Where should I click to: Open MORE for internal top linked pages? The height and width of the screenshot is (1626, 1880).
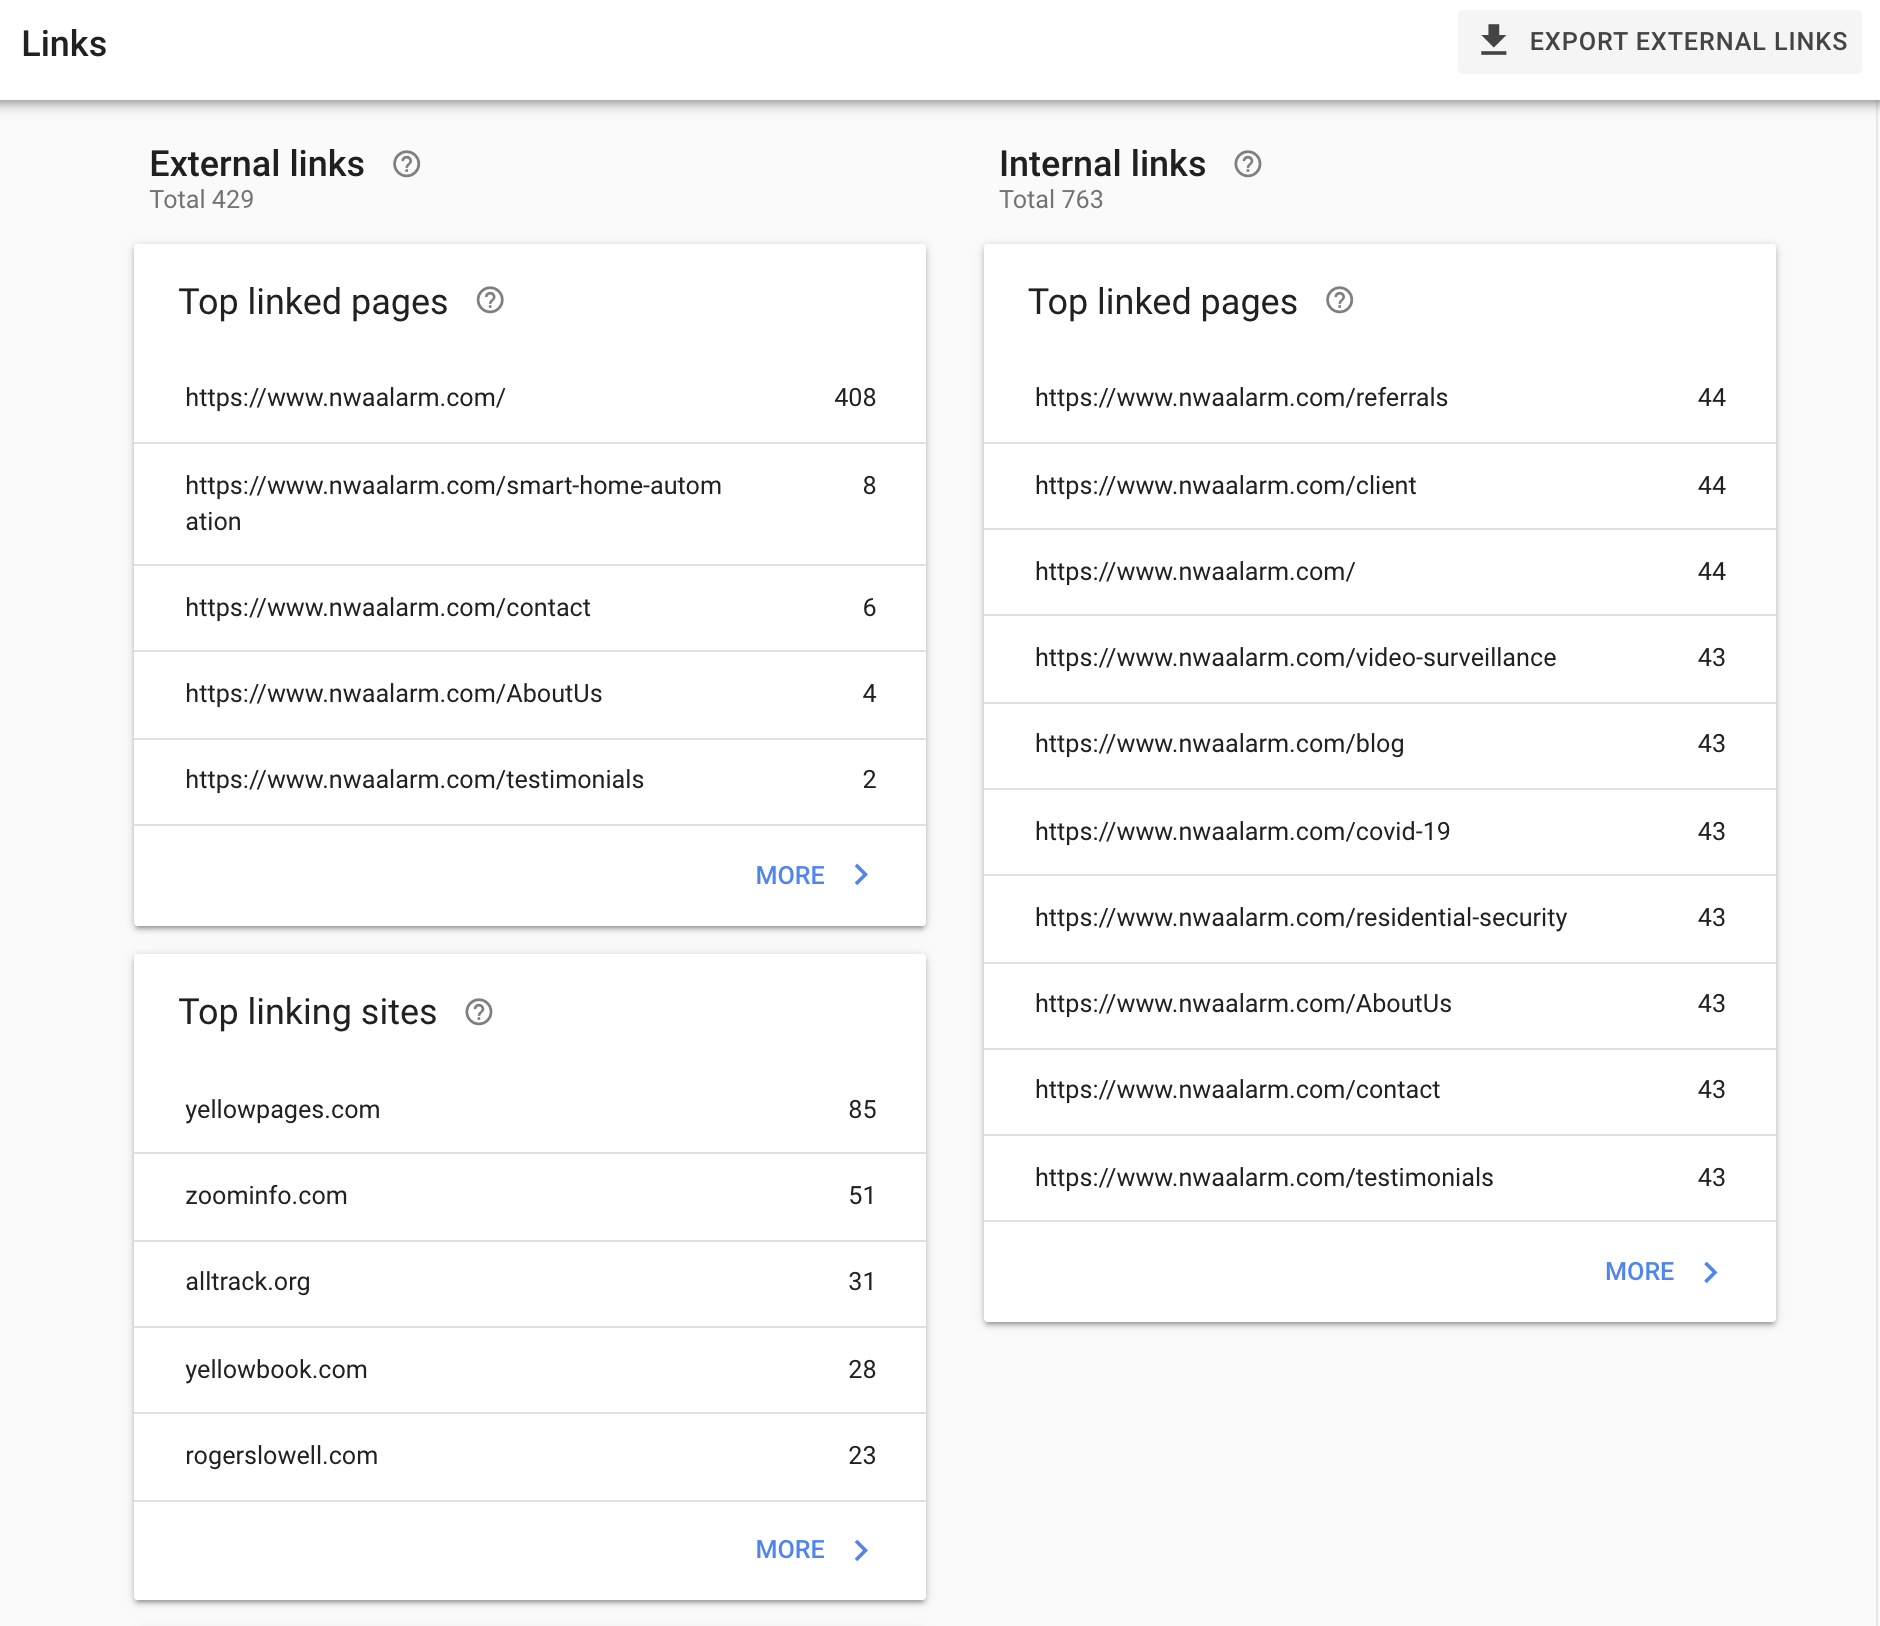coord(1639,1272)
